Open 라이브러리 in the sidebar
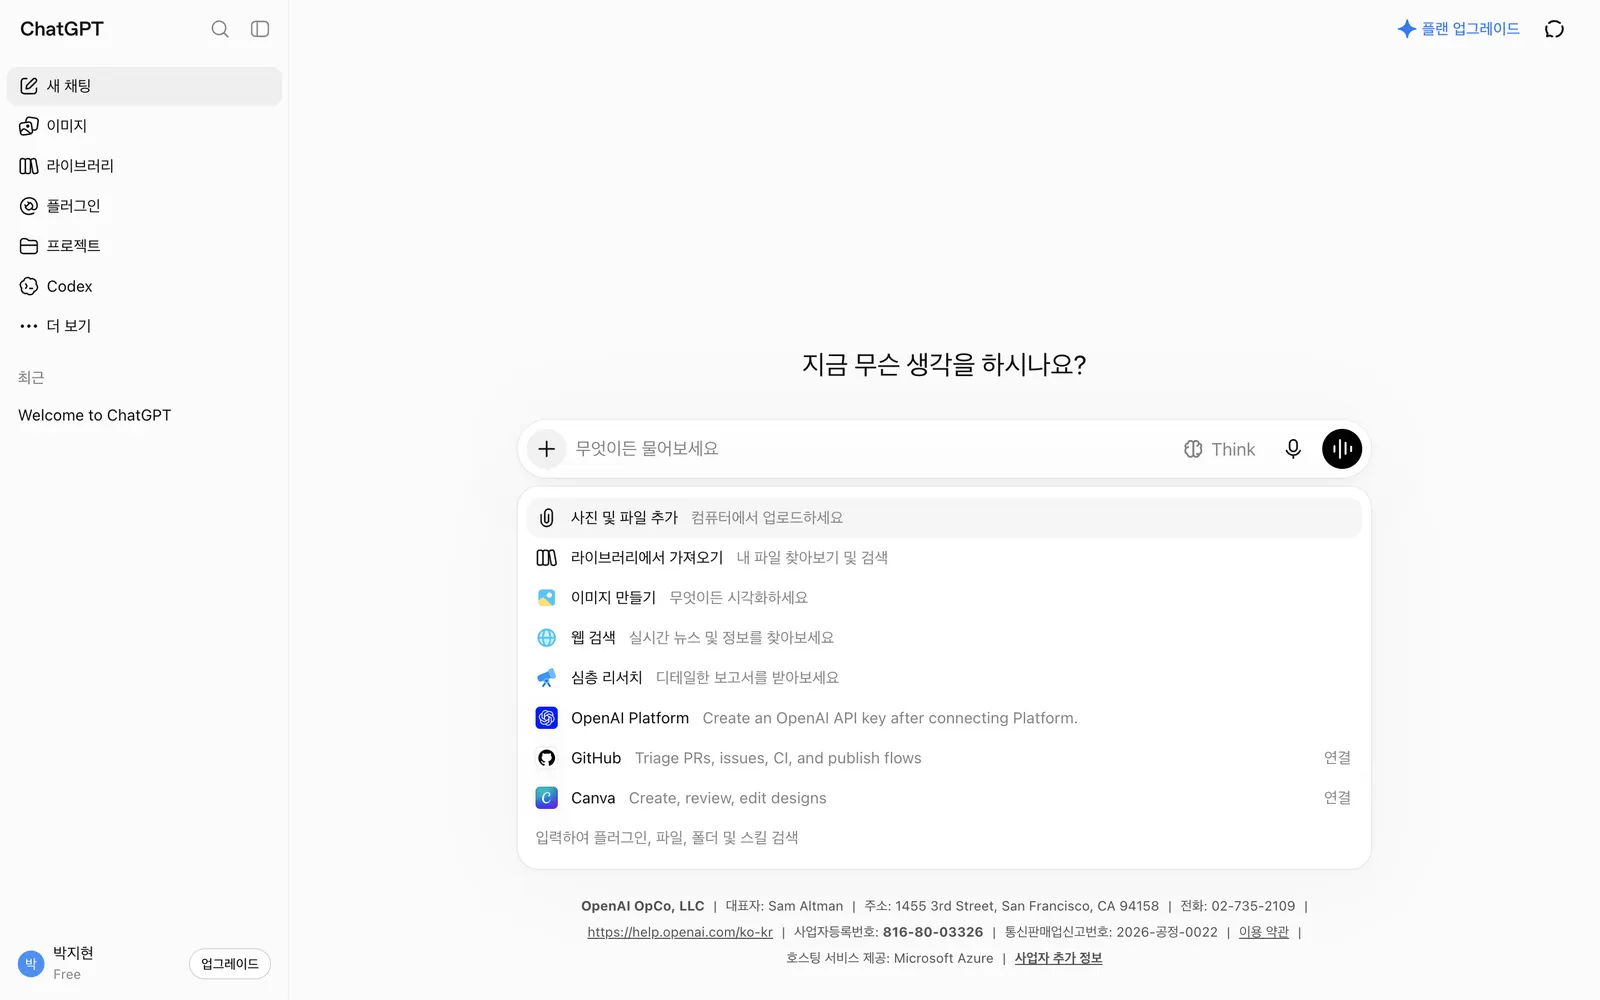The image size is (1600, 1000). pos(144,166)
